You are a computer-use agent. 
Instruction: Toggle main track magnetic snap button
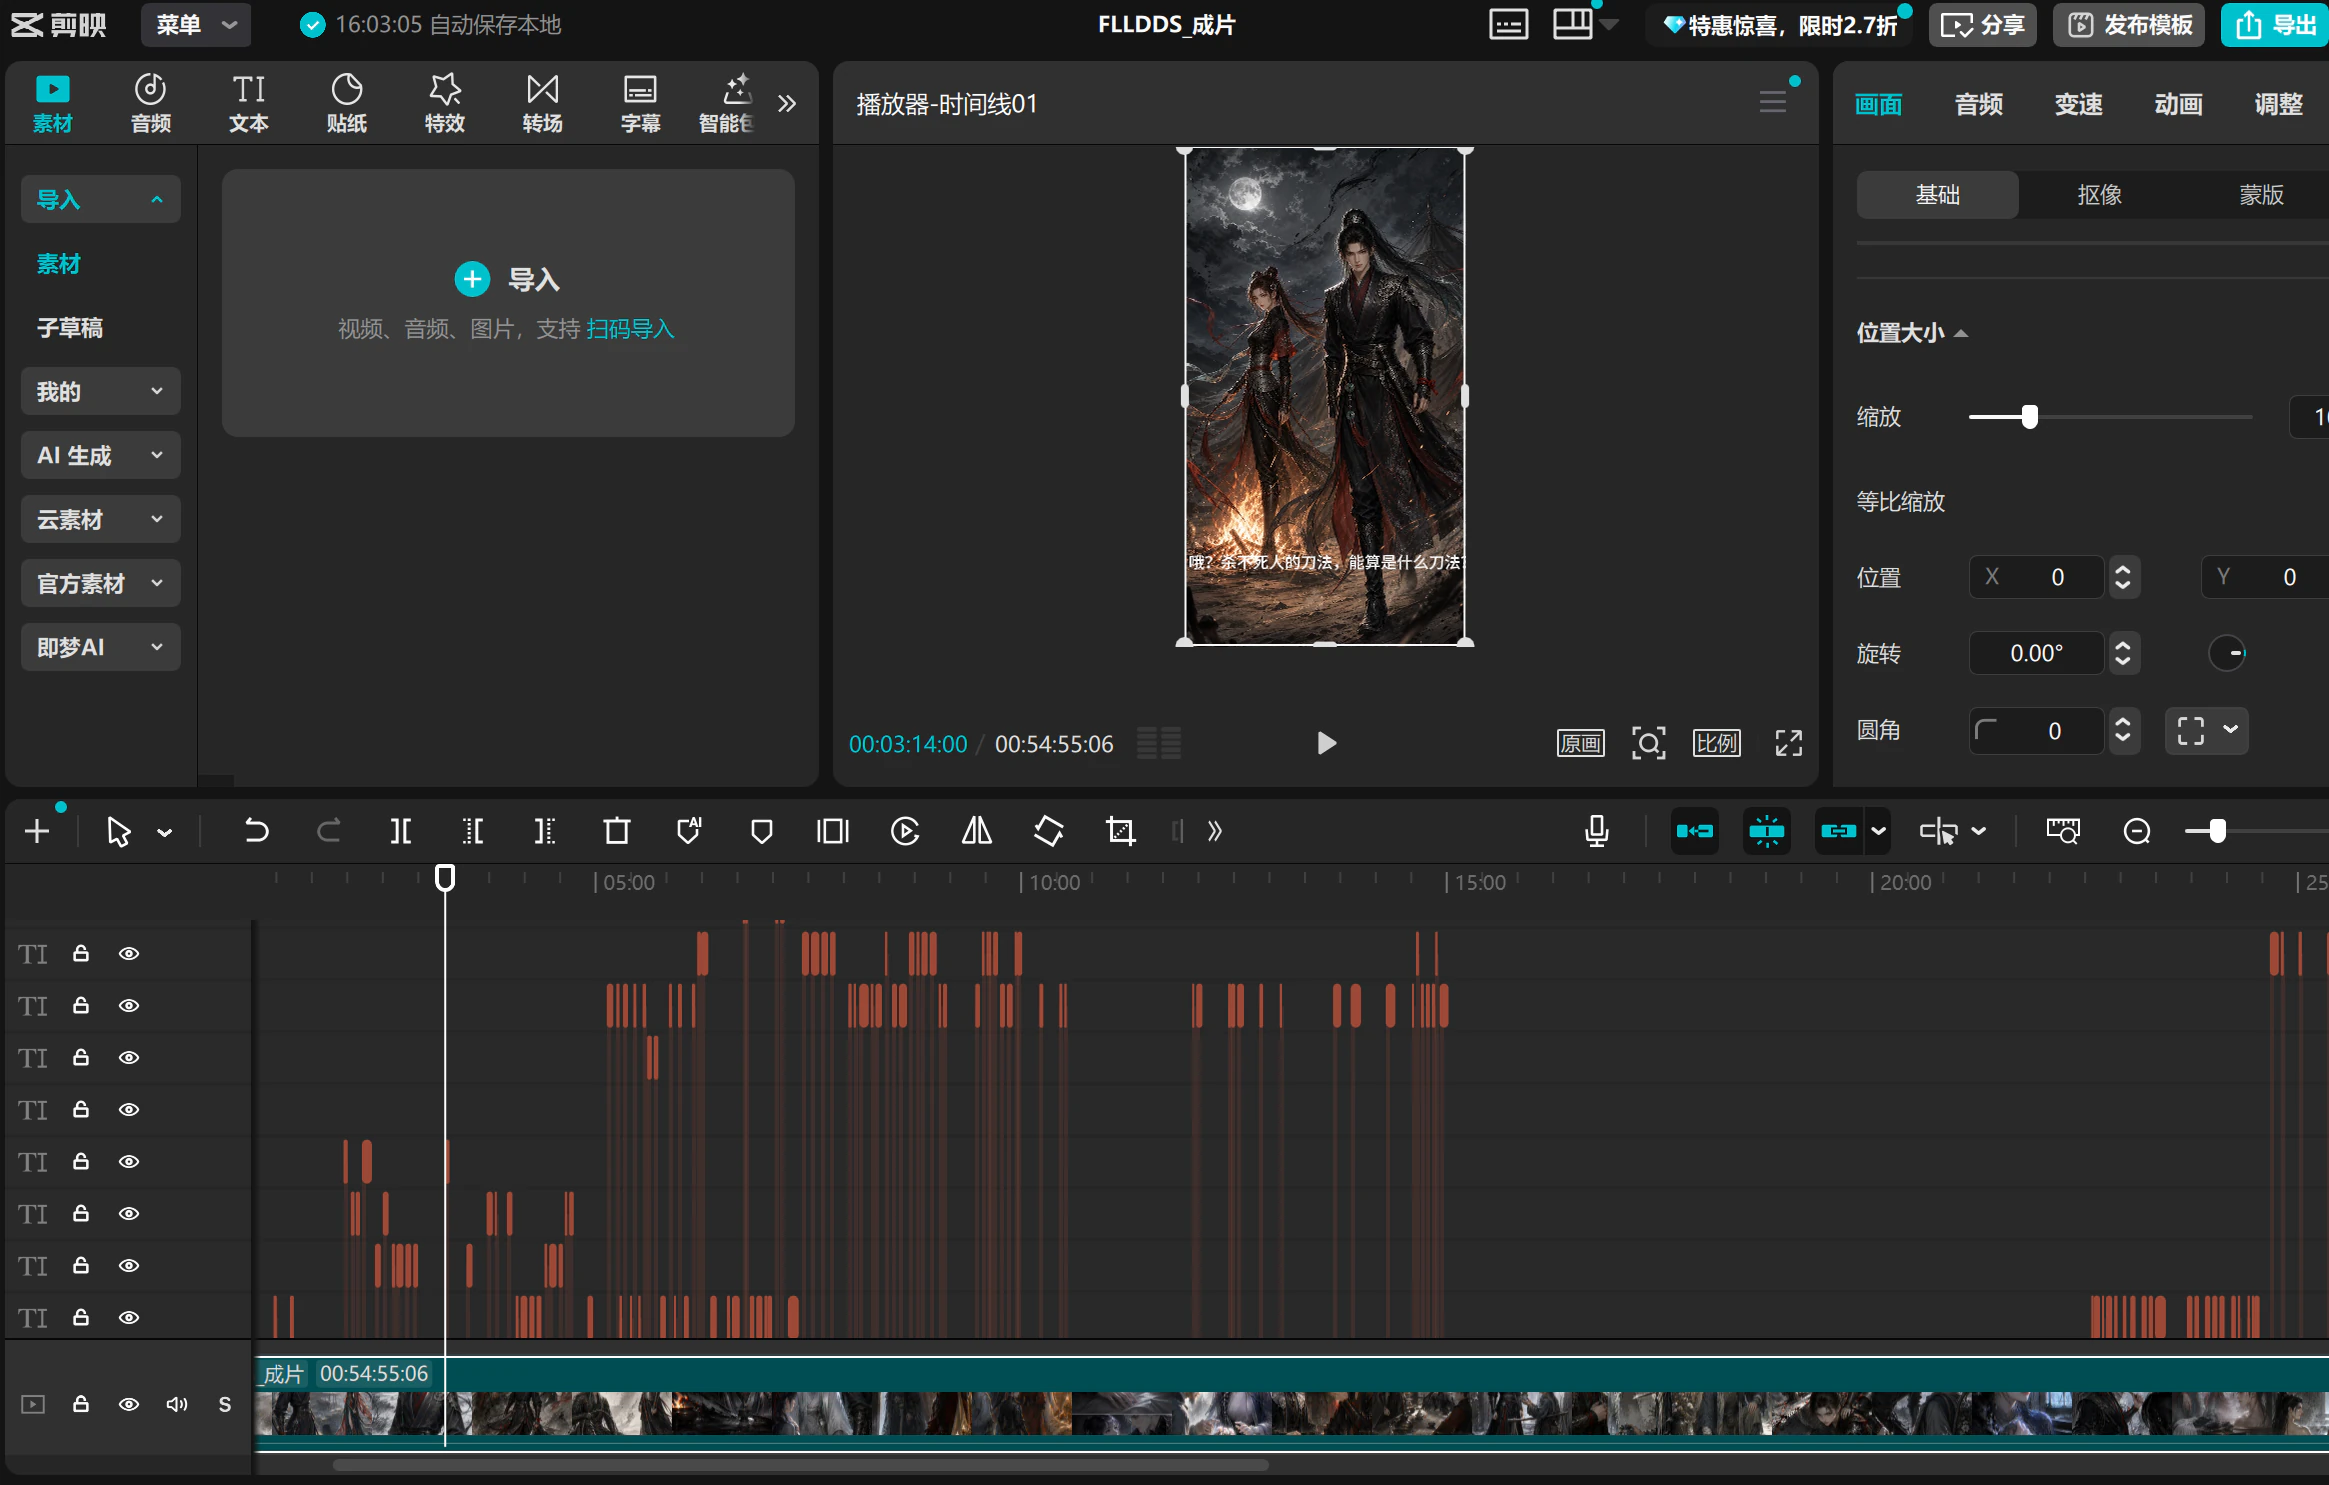point(1695,831)
